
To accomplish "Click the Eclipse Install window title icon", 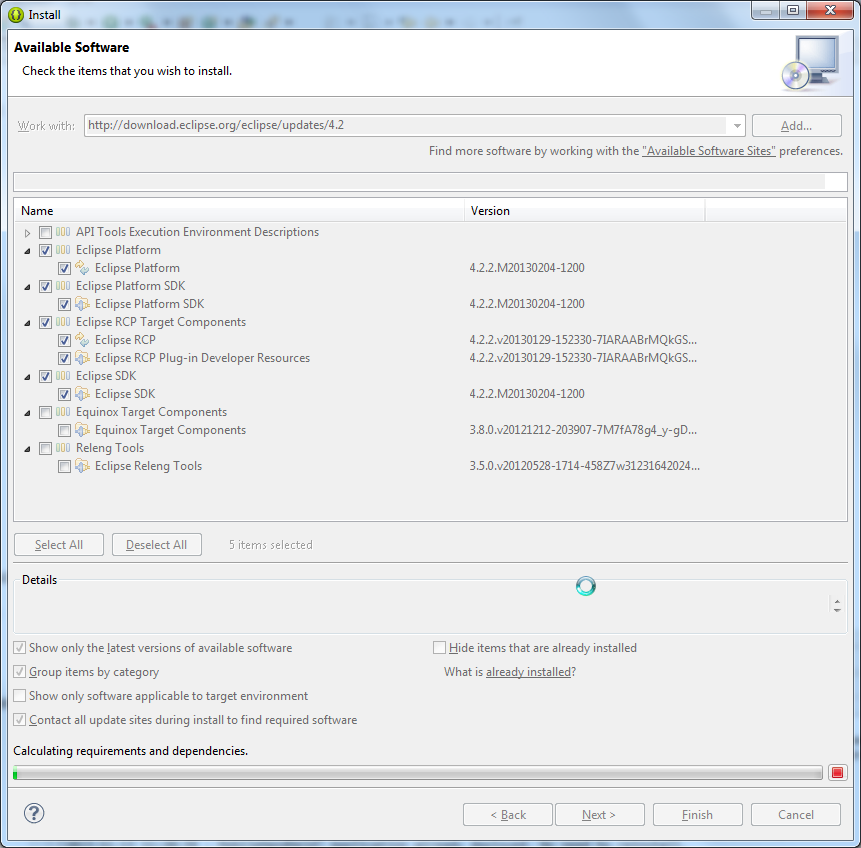I will (16, 15).
